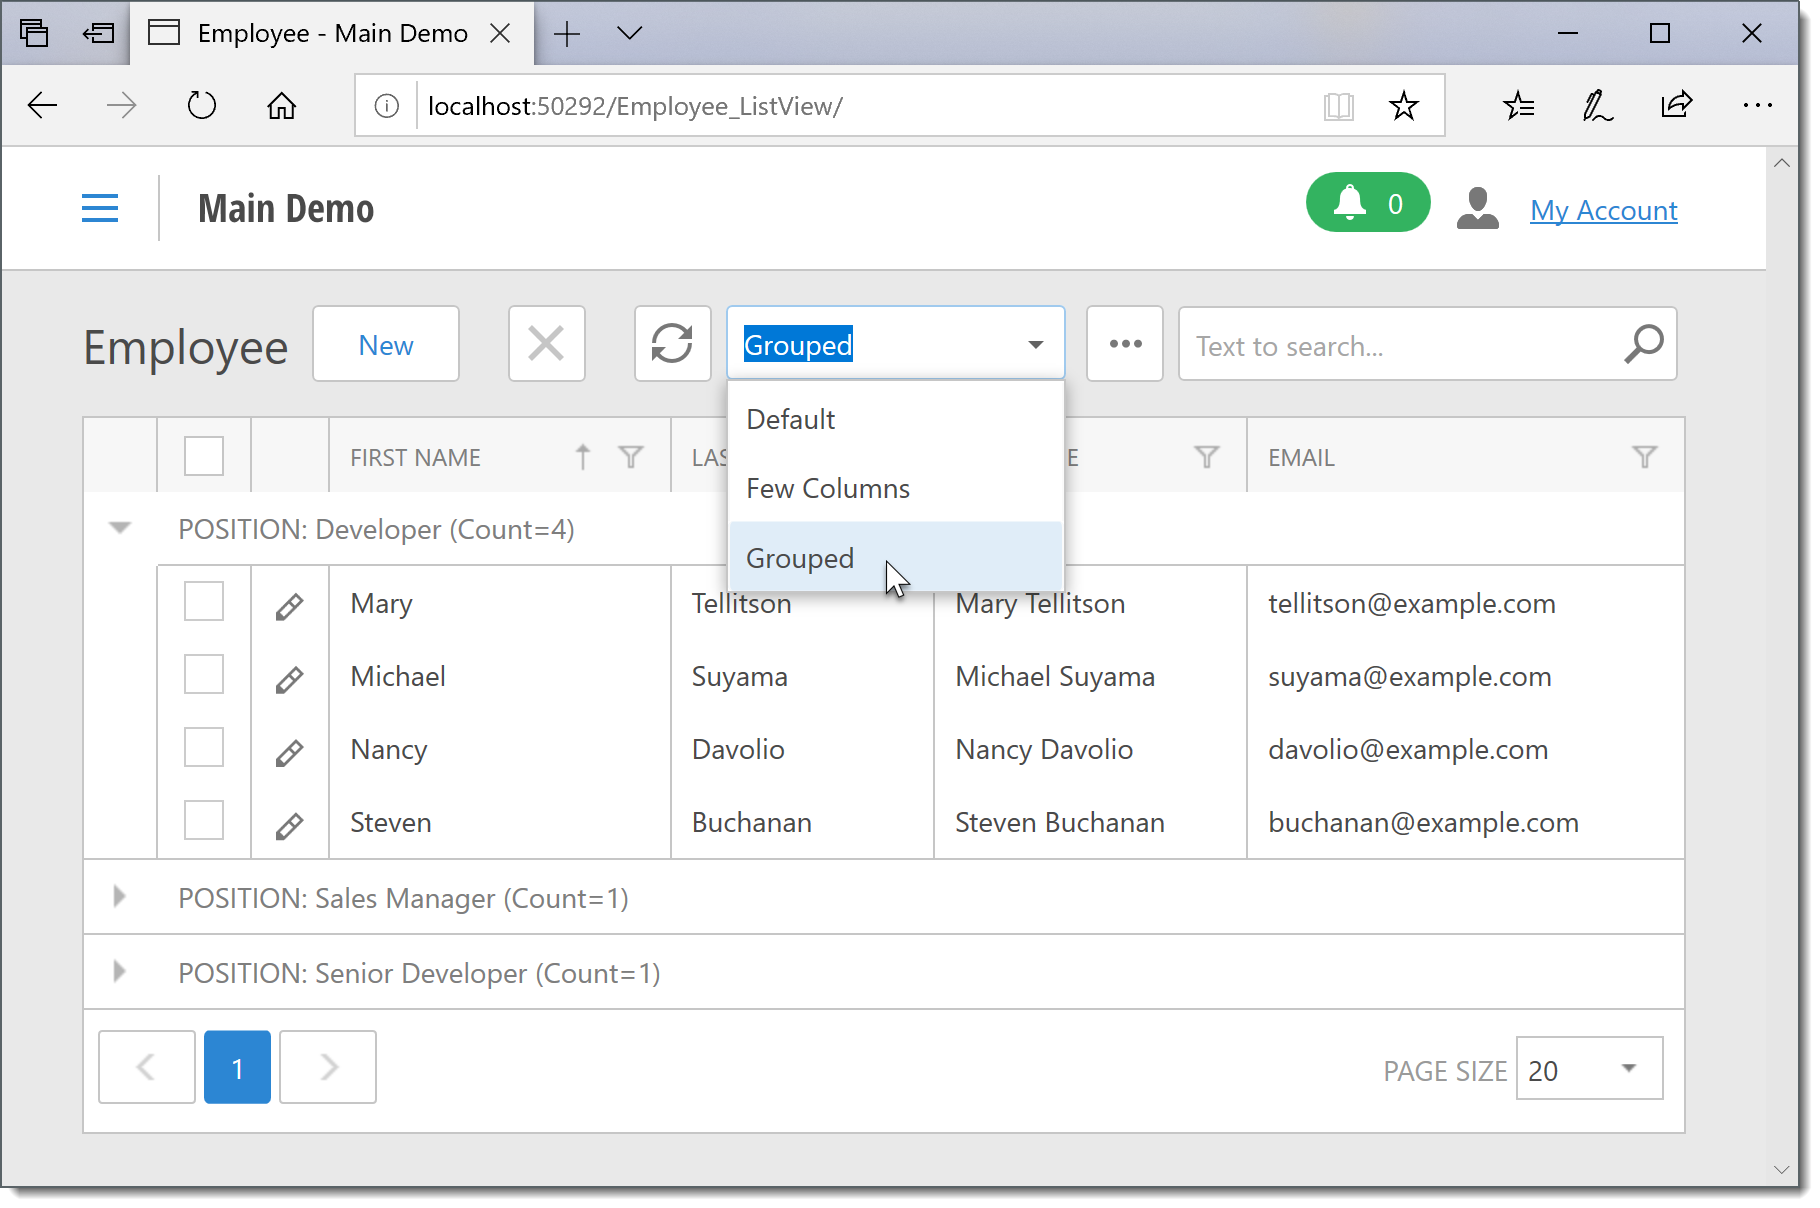This screenshot has width=1820, height=1208.
Task: Open the My Account link
Action: tap(1603, 210)
